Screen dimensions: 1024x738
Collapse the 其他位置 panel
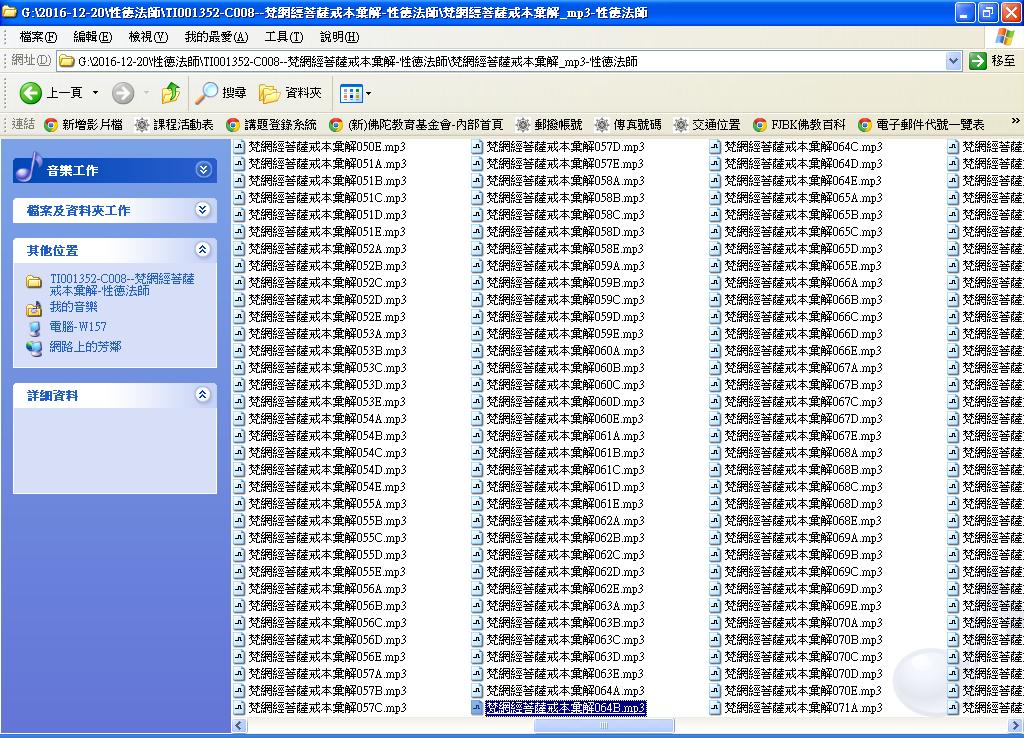tap(203, 250)
